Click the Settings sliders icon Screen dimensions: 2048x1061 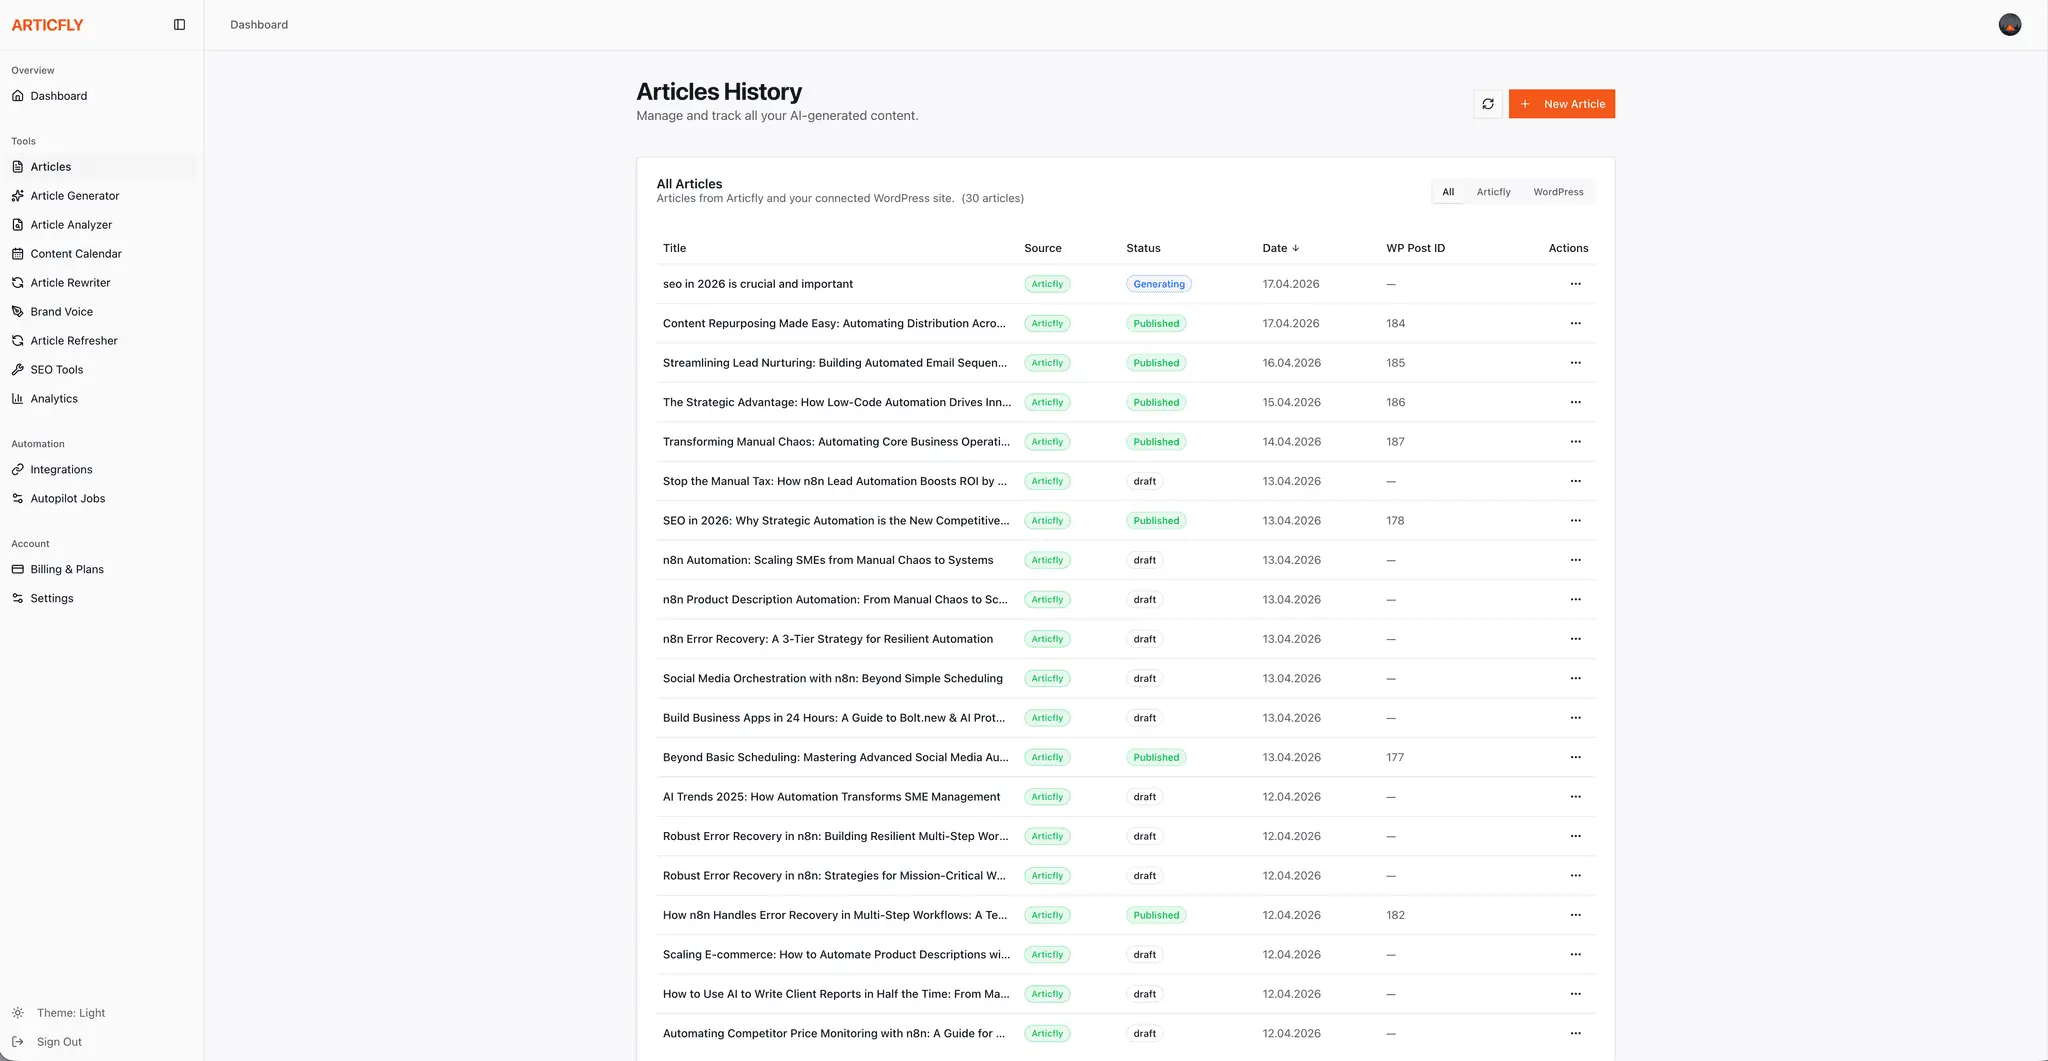(x=18, y=599)
